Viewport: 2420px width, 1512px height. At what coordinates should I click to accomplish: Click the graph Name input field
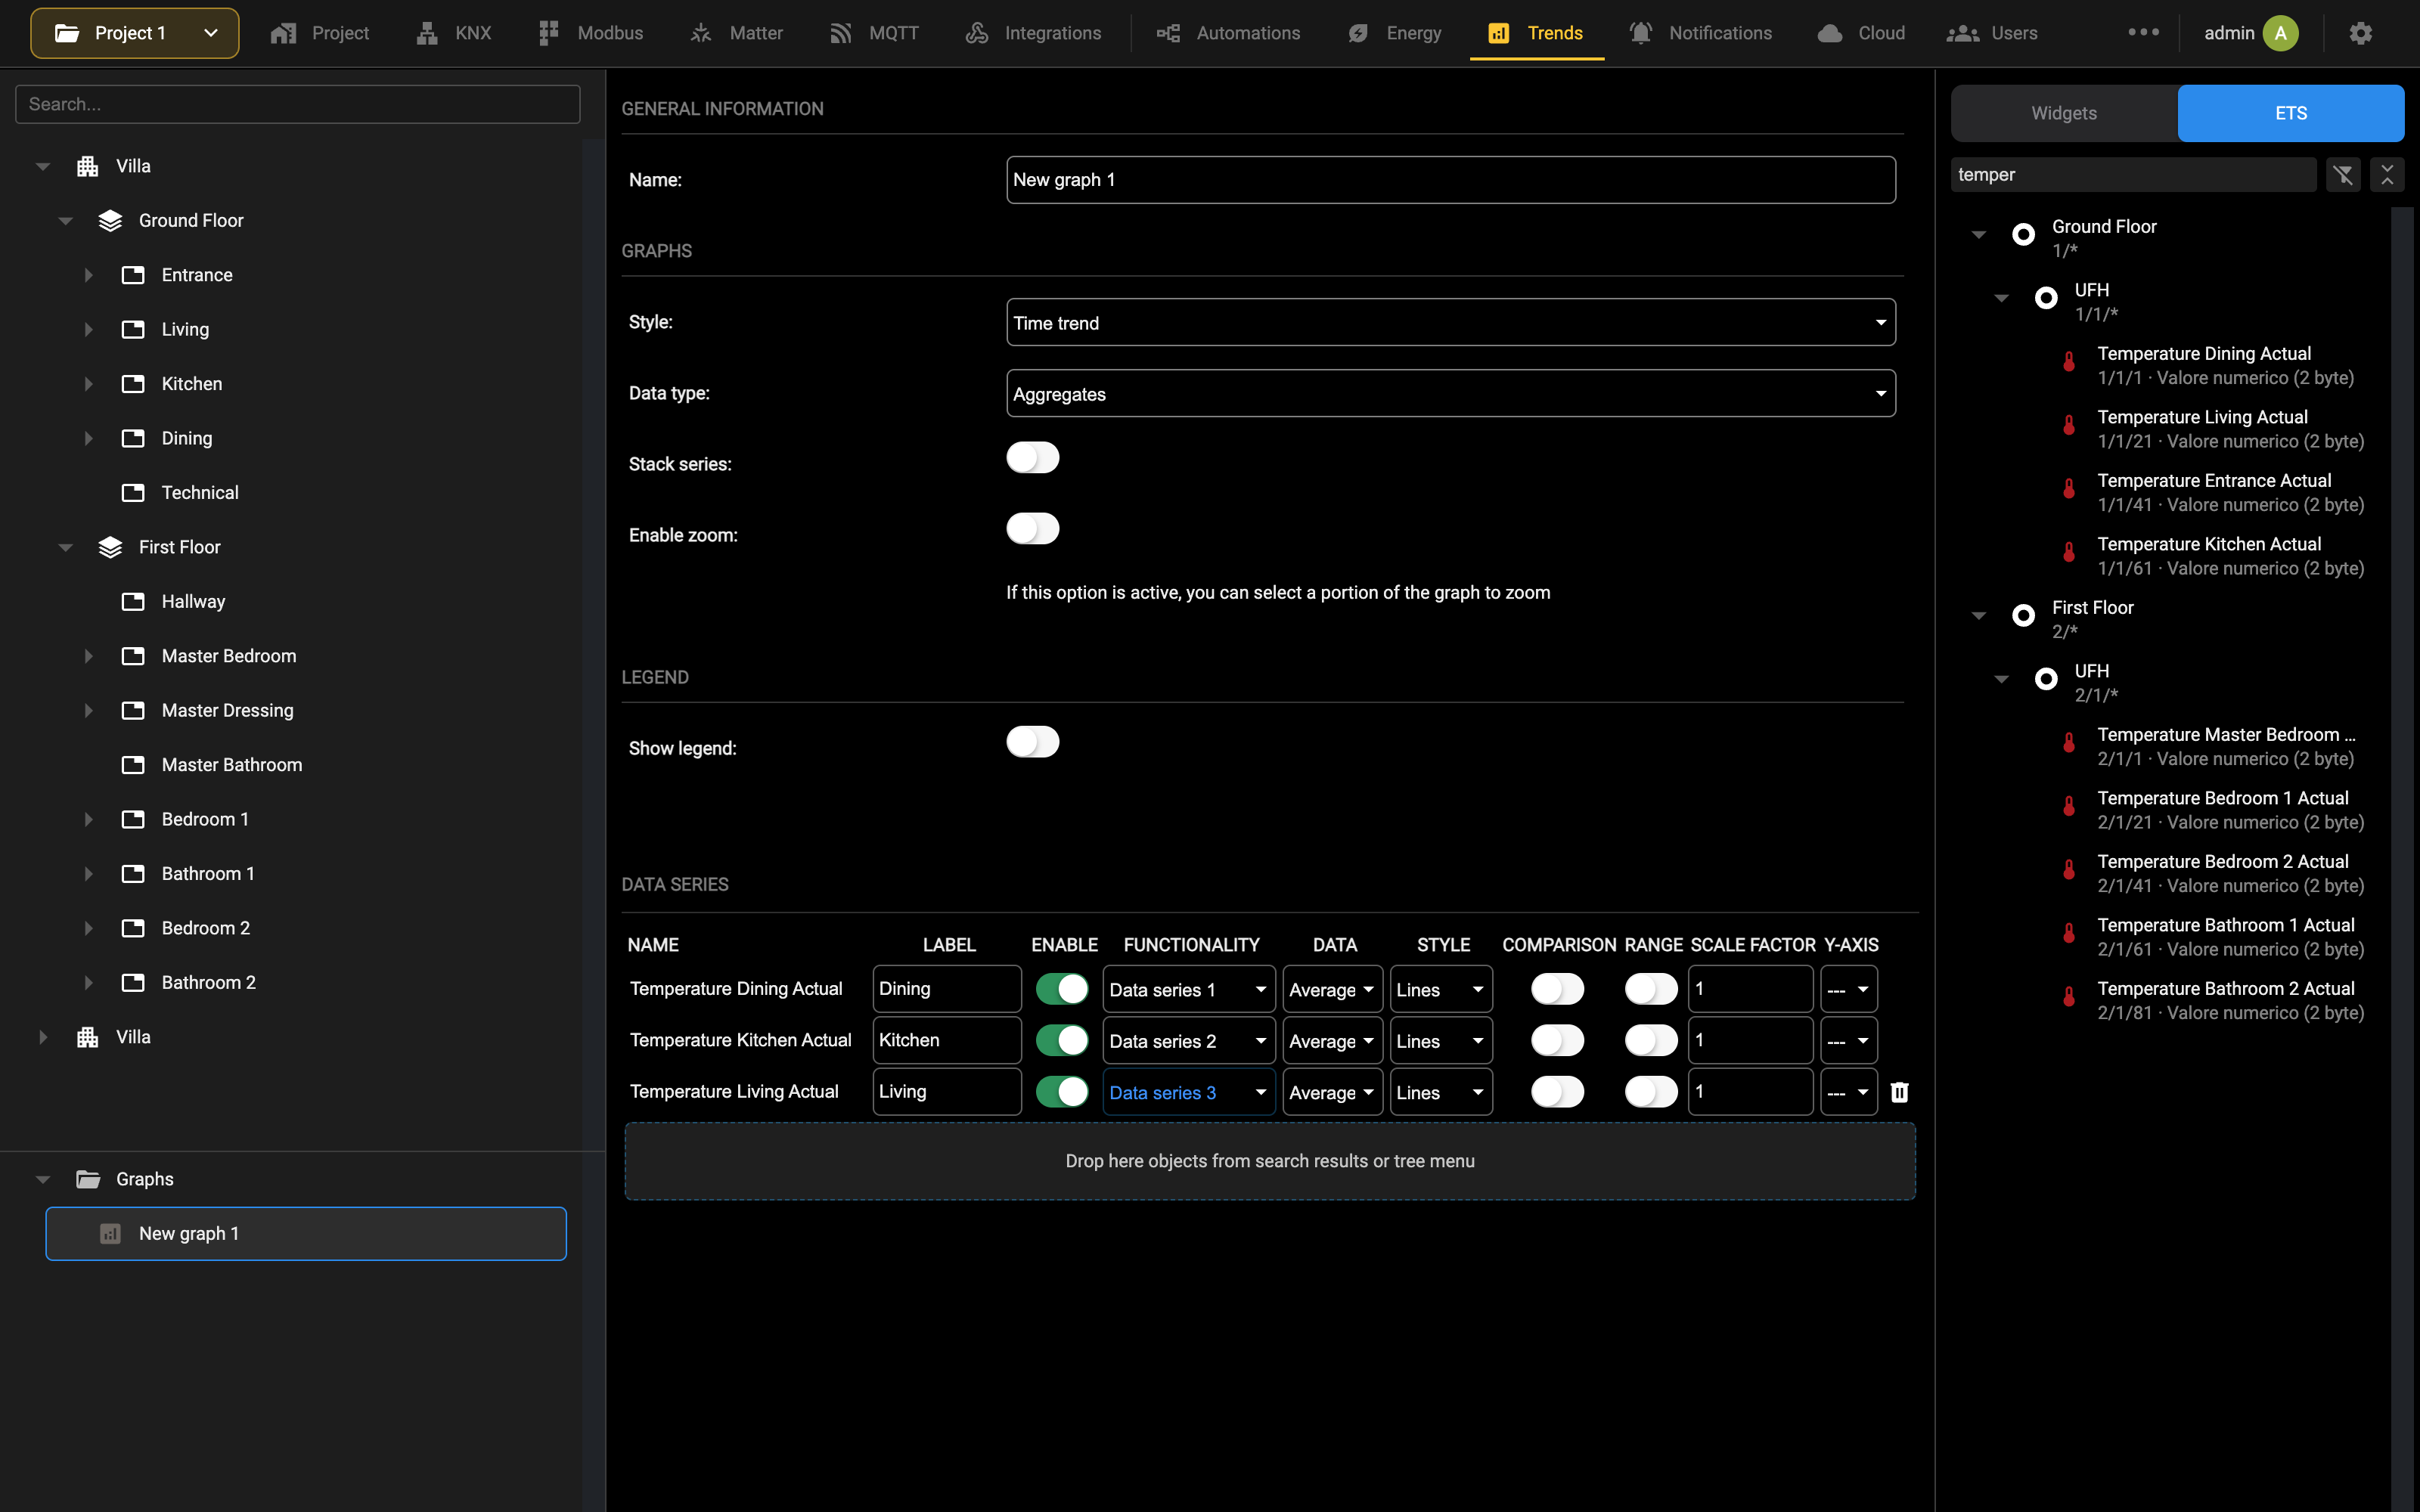click(1450, 180)
